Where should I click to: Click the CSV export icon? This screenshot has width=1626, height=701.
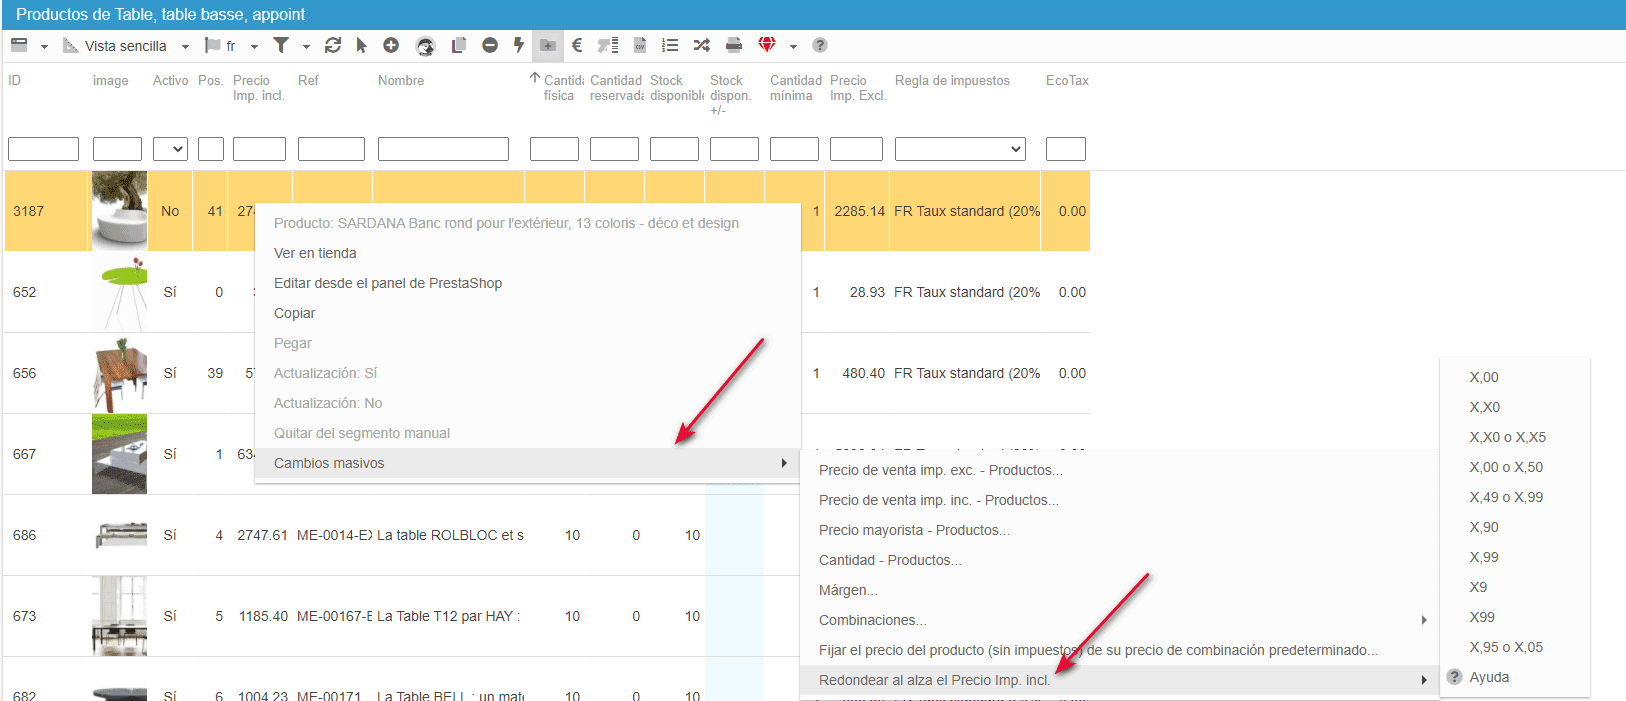(640, 45)
